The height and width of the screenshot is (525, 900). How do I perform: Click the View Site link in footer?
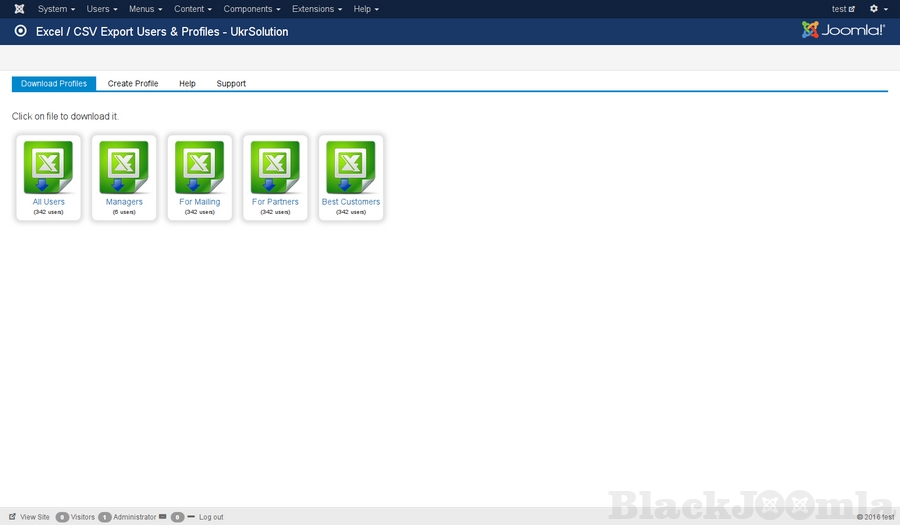[x=34, y=517]
